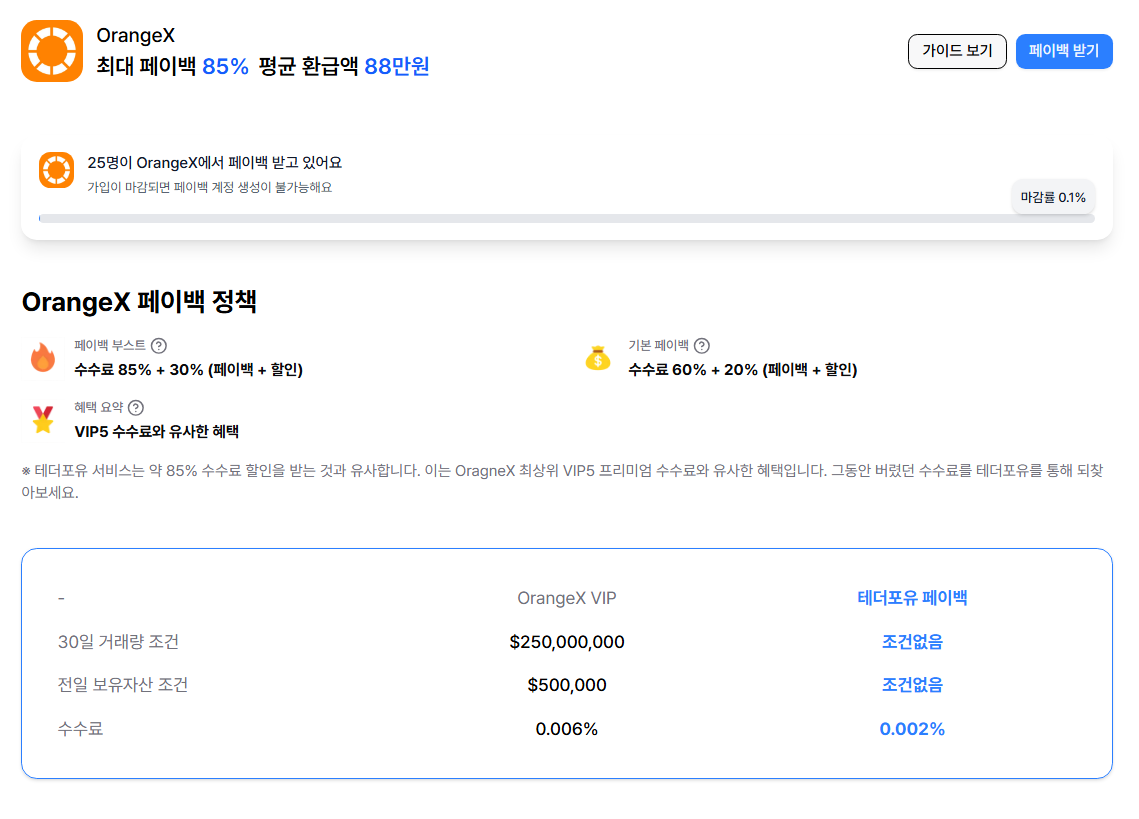Open the help tooltip next to 기본 페이백
Screen dimensions: 1139x819
702,346
